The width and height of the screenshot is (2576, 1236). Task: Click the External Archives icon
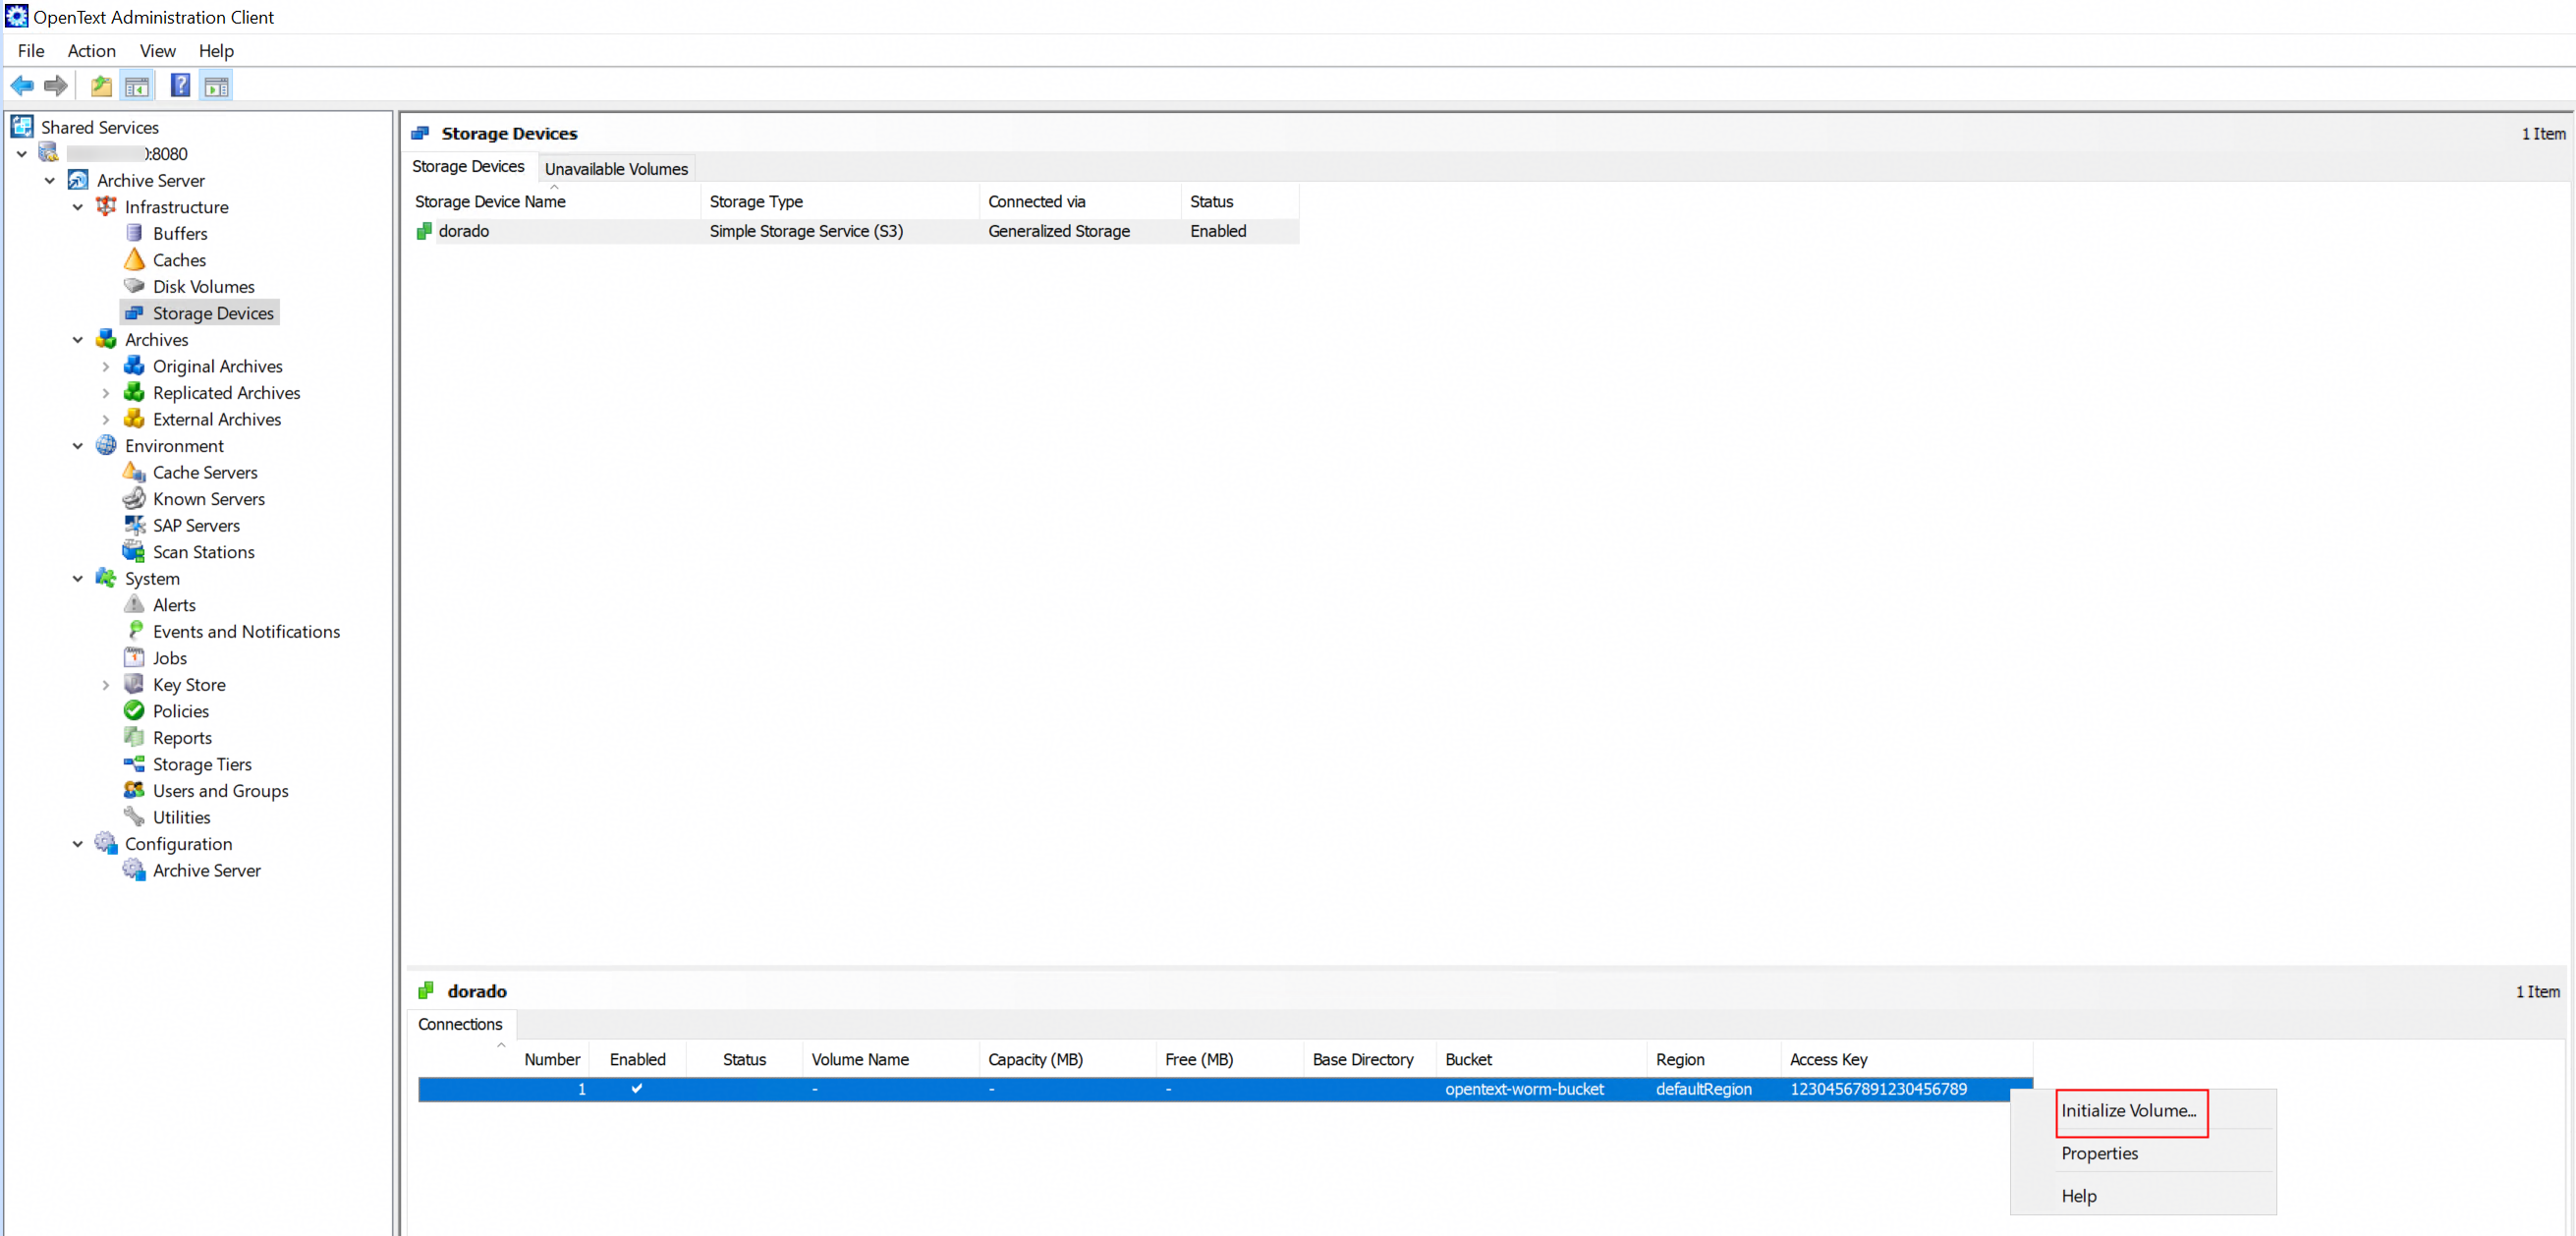pos(134,419)
